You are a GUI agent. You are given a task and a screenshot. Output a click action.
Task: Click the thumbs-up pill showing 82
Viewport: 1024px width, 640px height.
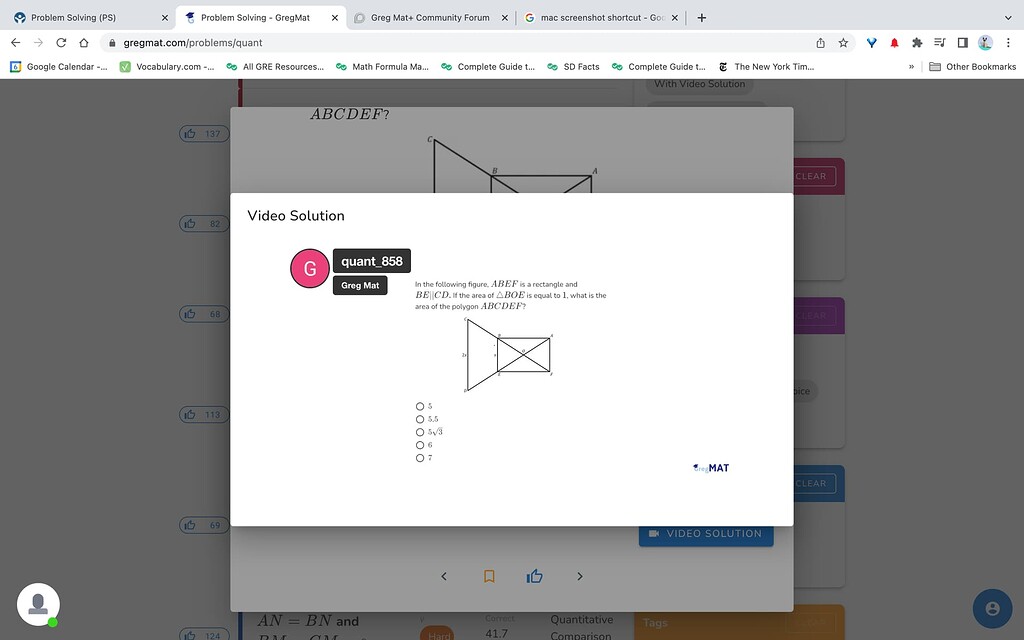[x=204, y=224]
